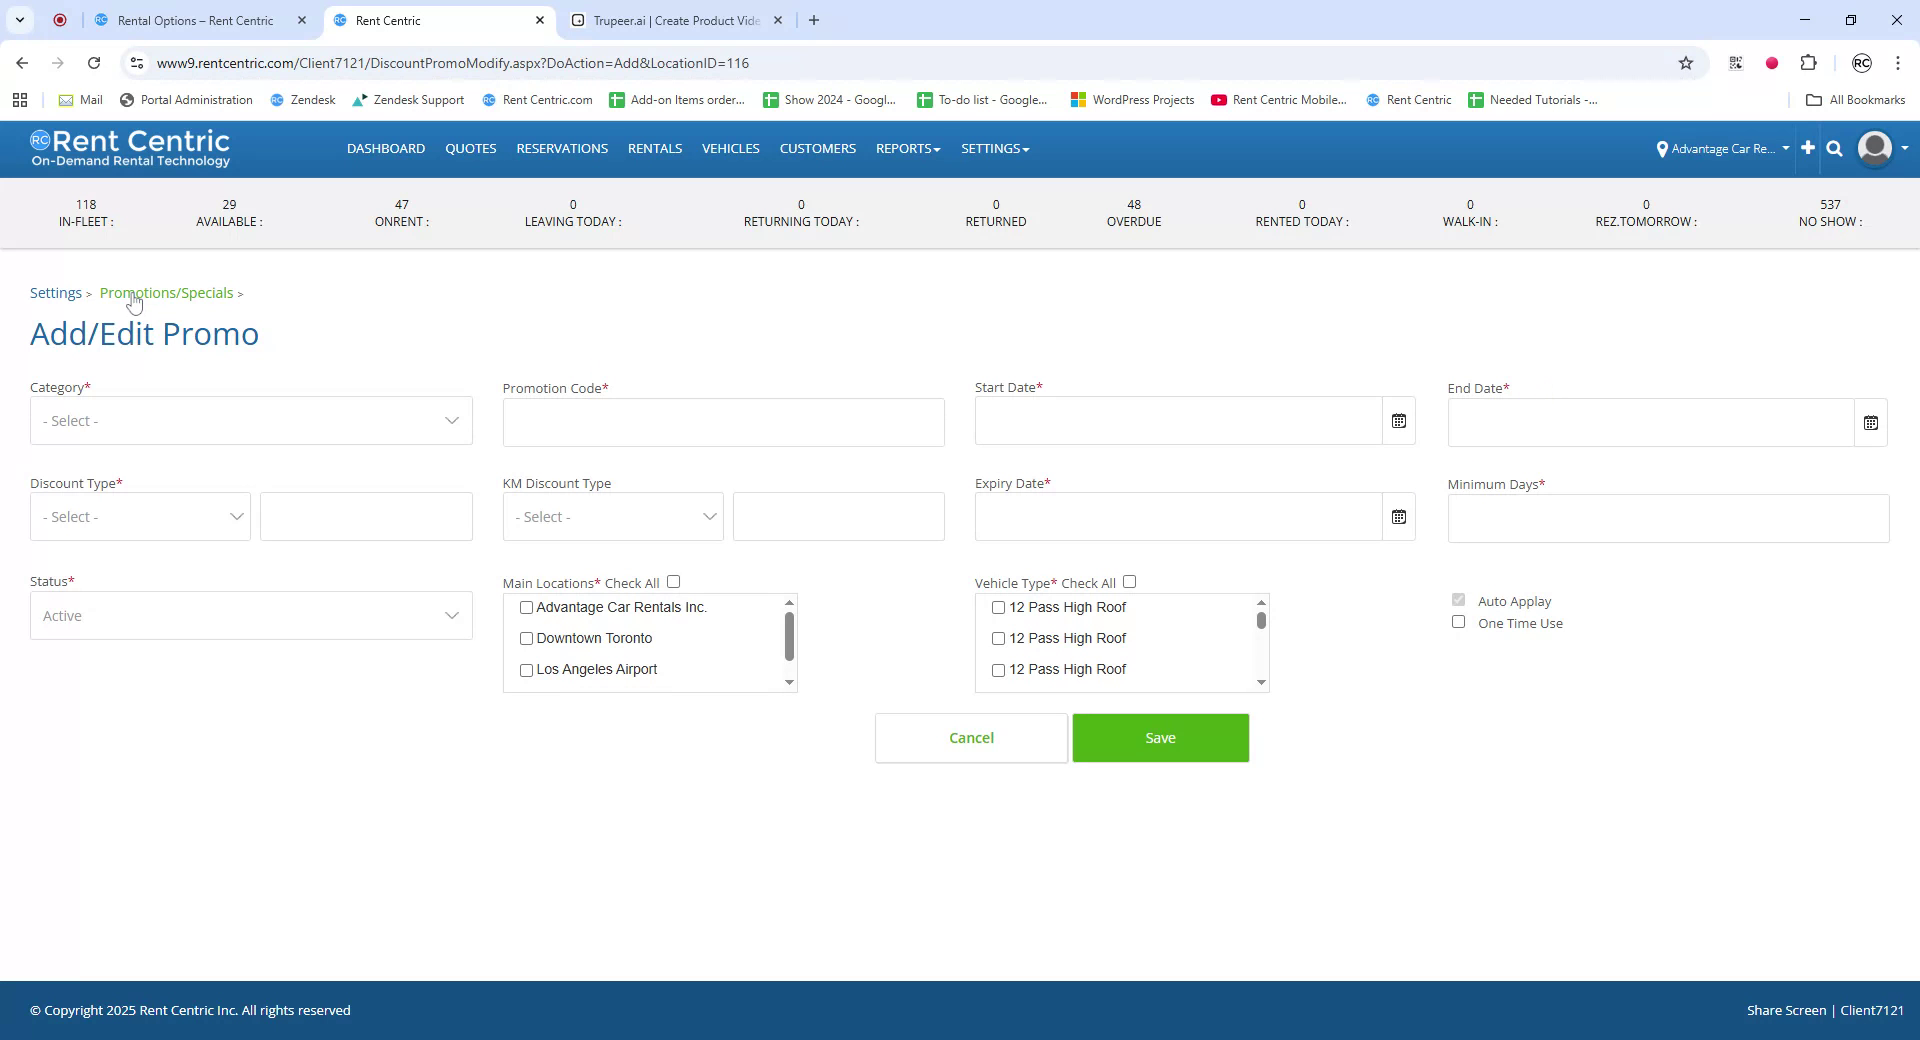The width and height of the screenshot is (1920, 1040).
Task: Click the search icon in the header
Action: pos(1834,148)
